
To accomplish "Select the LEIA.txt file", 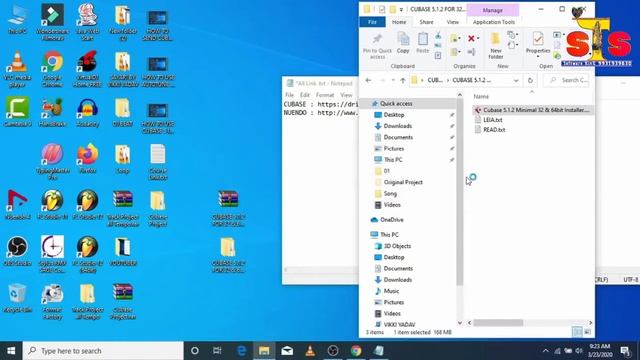I will 492,120.
